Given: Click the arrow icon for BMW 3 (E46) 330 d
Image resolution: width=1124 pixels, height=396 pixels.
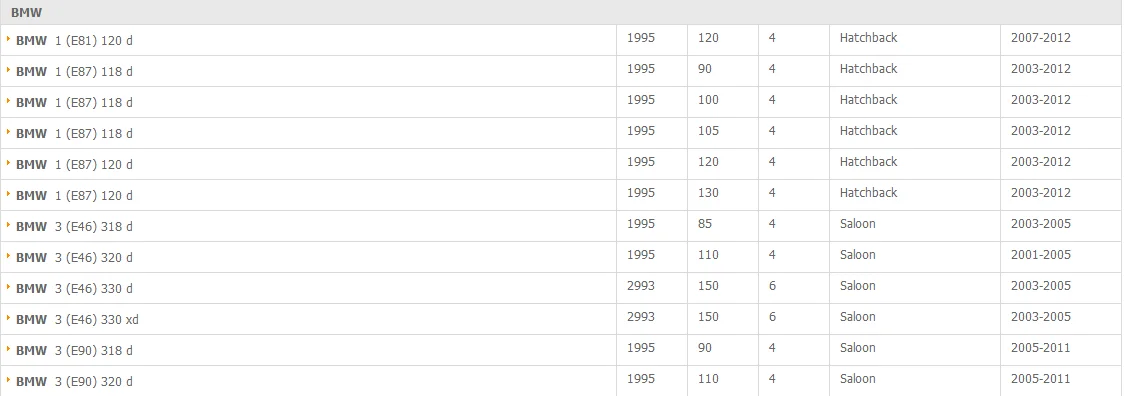Looking at the screenshot, I should point(9,287).
